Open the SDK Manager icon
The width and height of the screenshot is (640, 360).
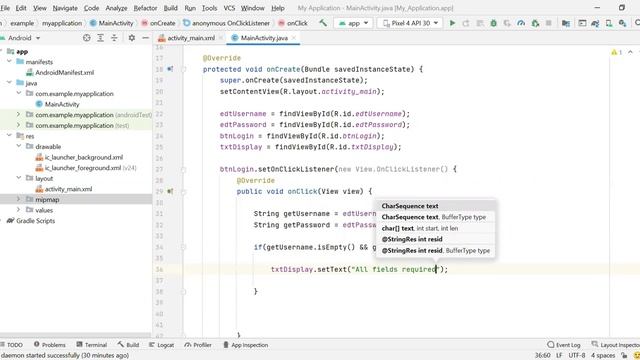click(x=622, y=23)
